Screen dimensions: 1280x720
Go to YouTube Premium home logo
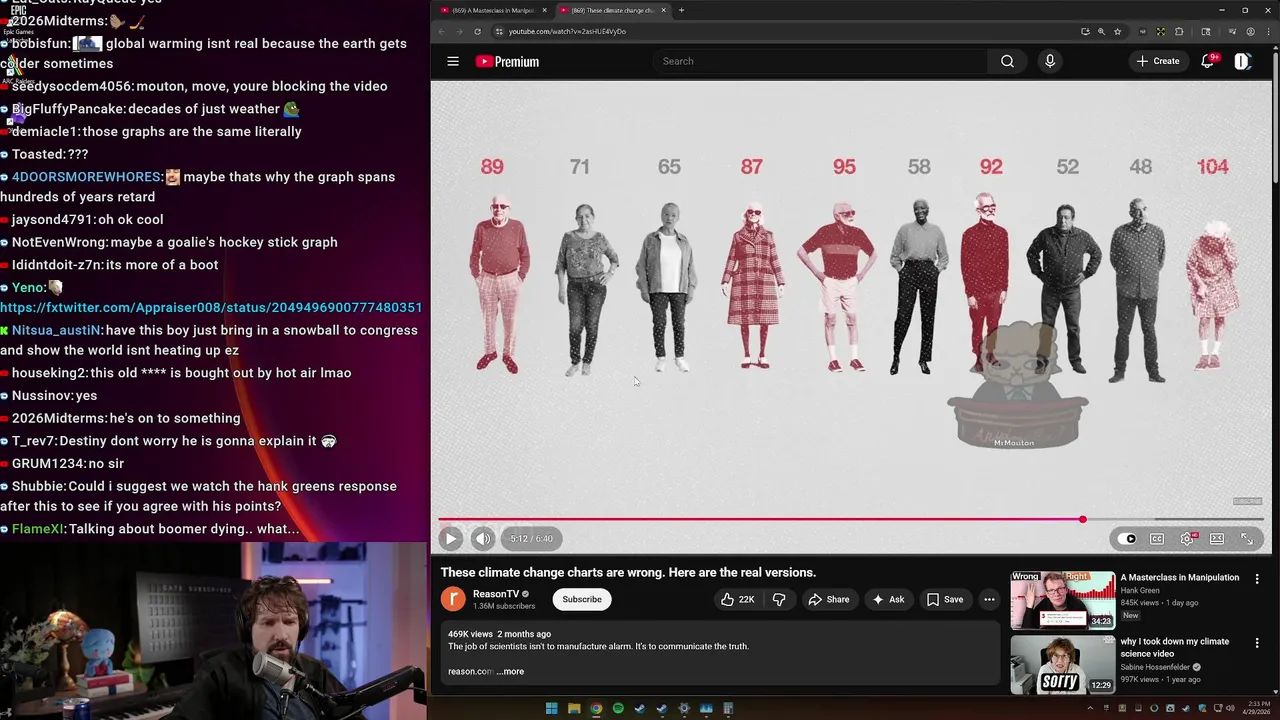[x=507, y=61]
